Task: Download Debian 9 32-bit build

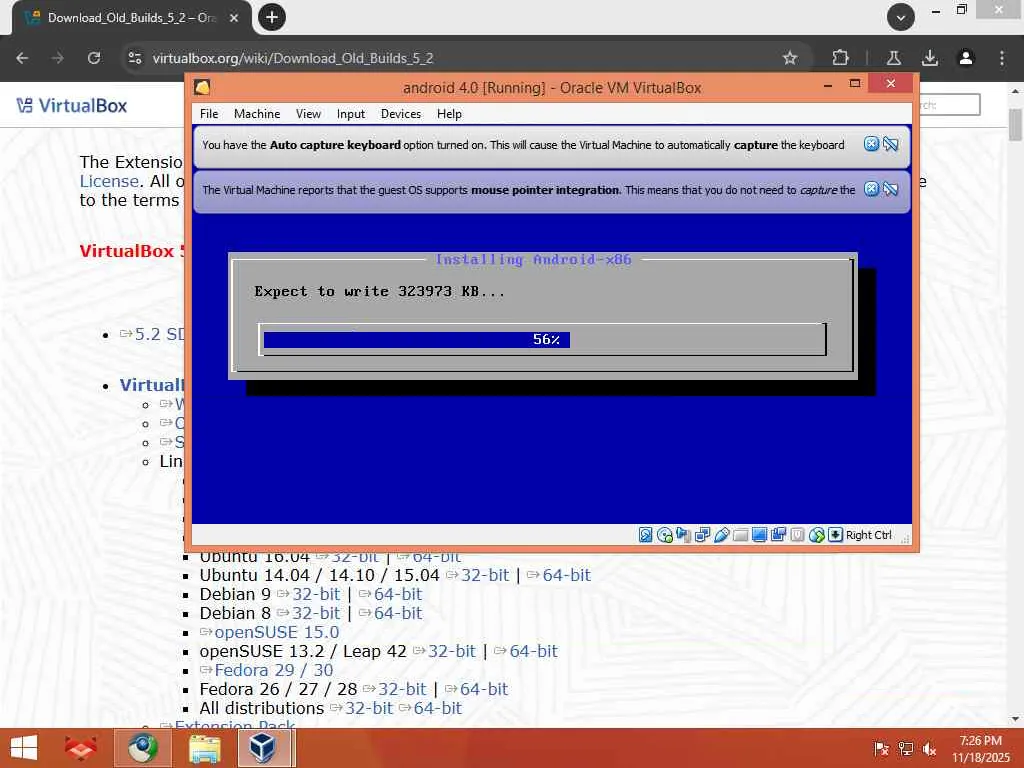Action: pos(316,594)
